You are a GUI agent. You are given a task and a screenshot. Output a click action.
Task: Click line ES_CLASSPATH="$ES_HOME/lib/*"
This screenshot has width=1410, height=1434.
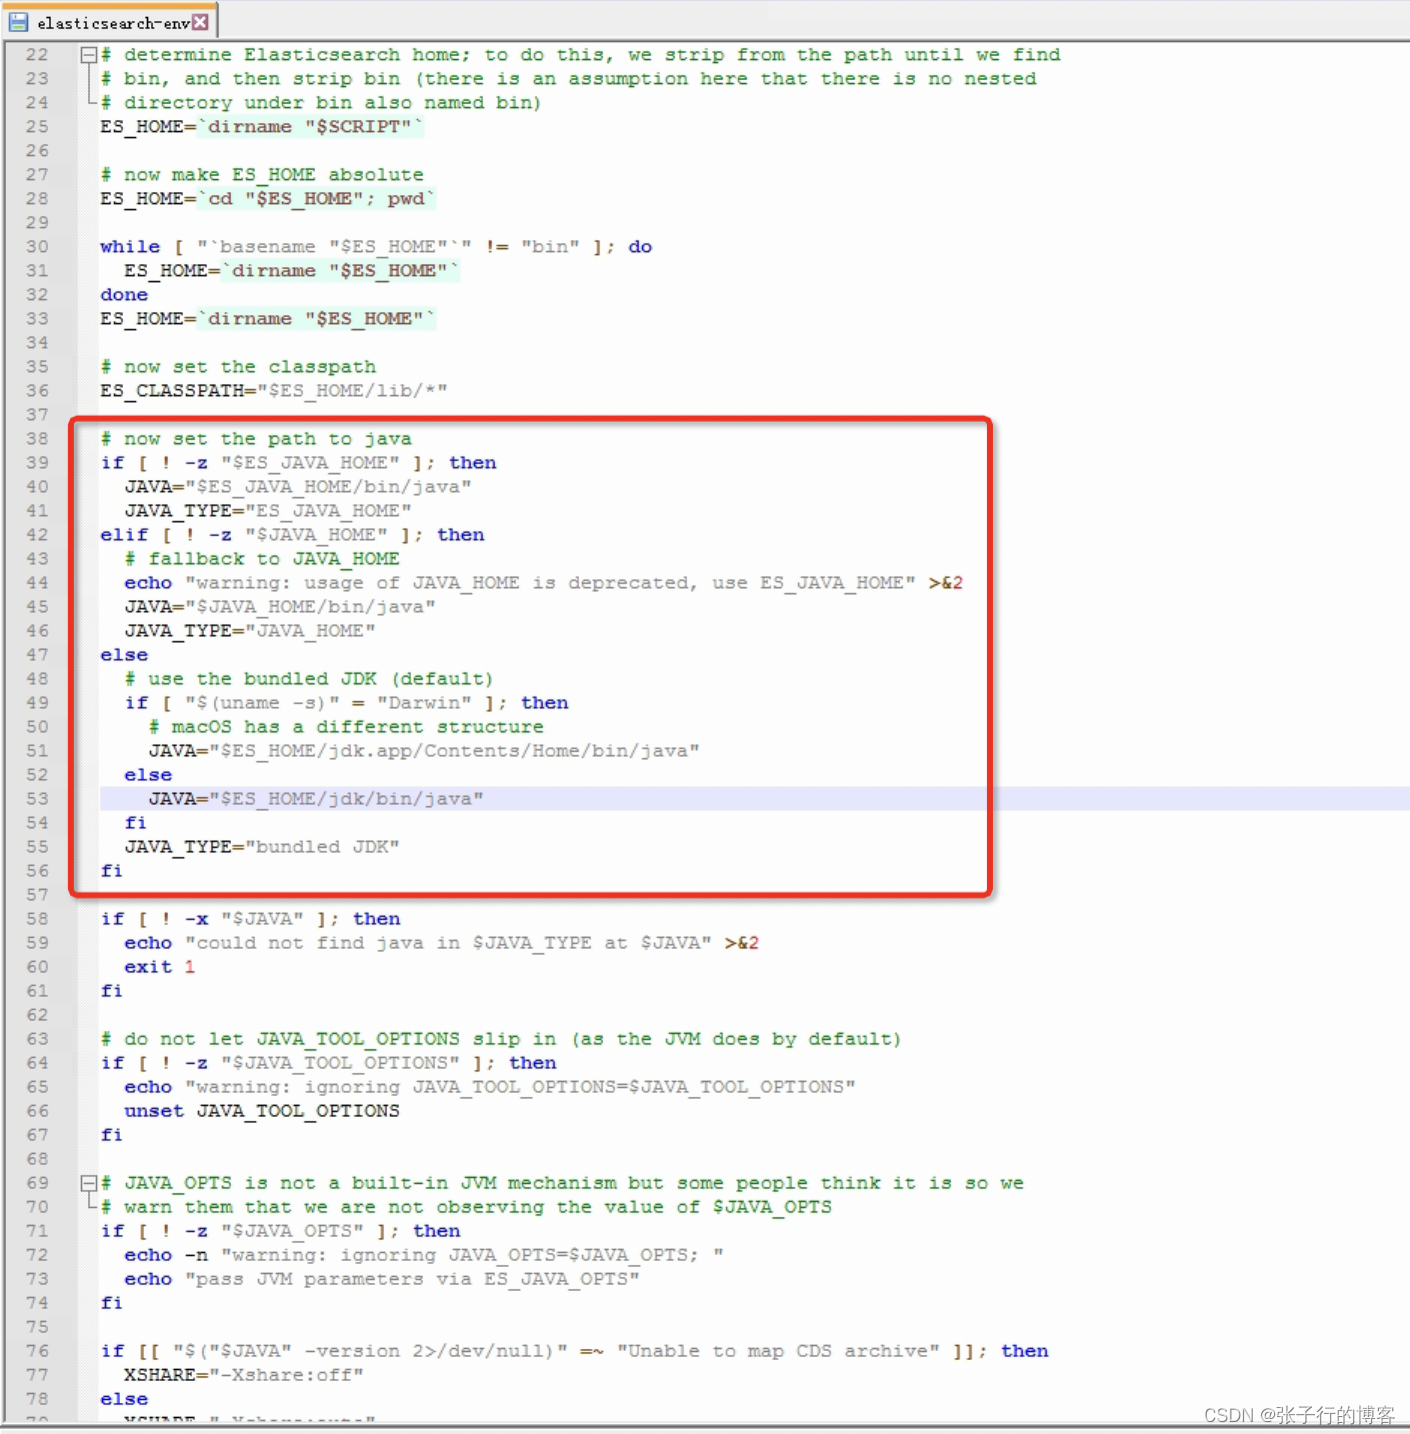(273, 391)
